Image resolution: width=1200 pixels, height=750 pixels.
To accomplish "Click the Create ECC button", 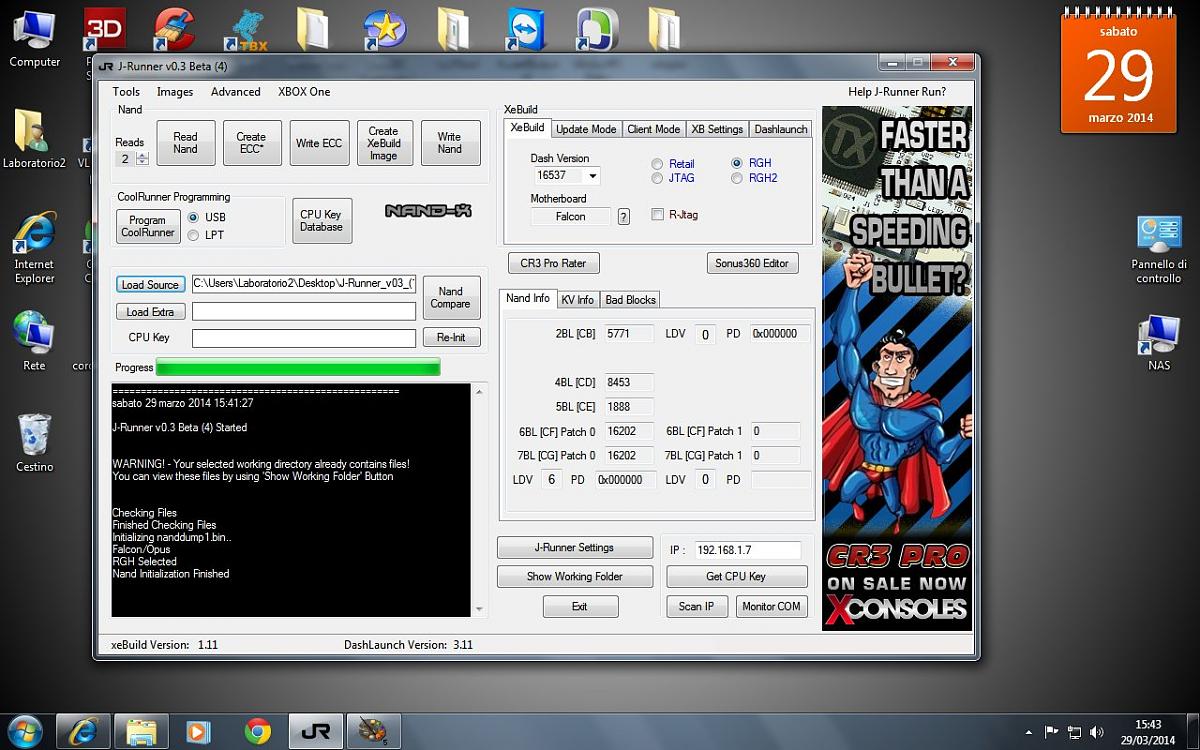I will pyautogui.click(x=251, y=143).
